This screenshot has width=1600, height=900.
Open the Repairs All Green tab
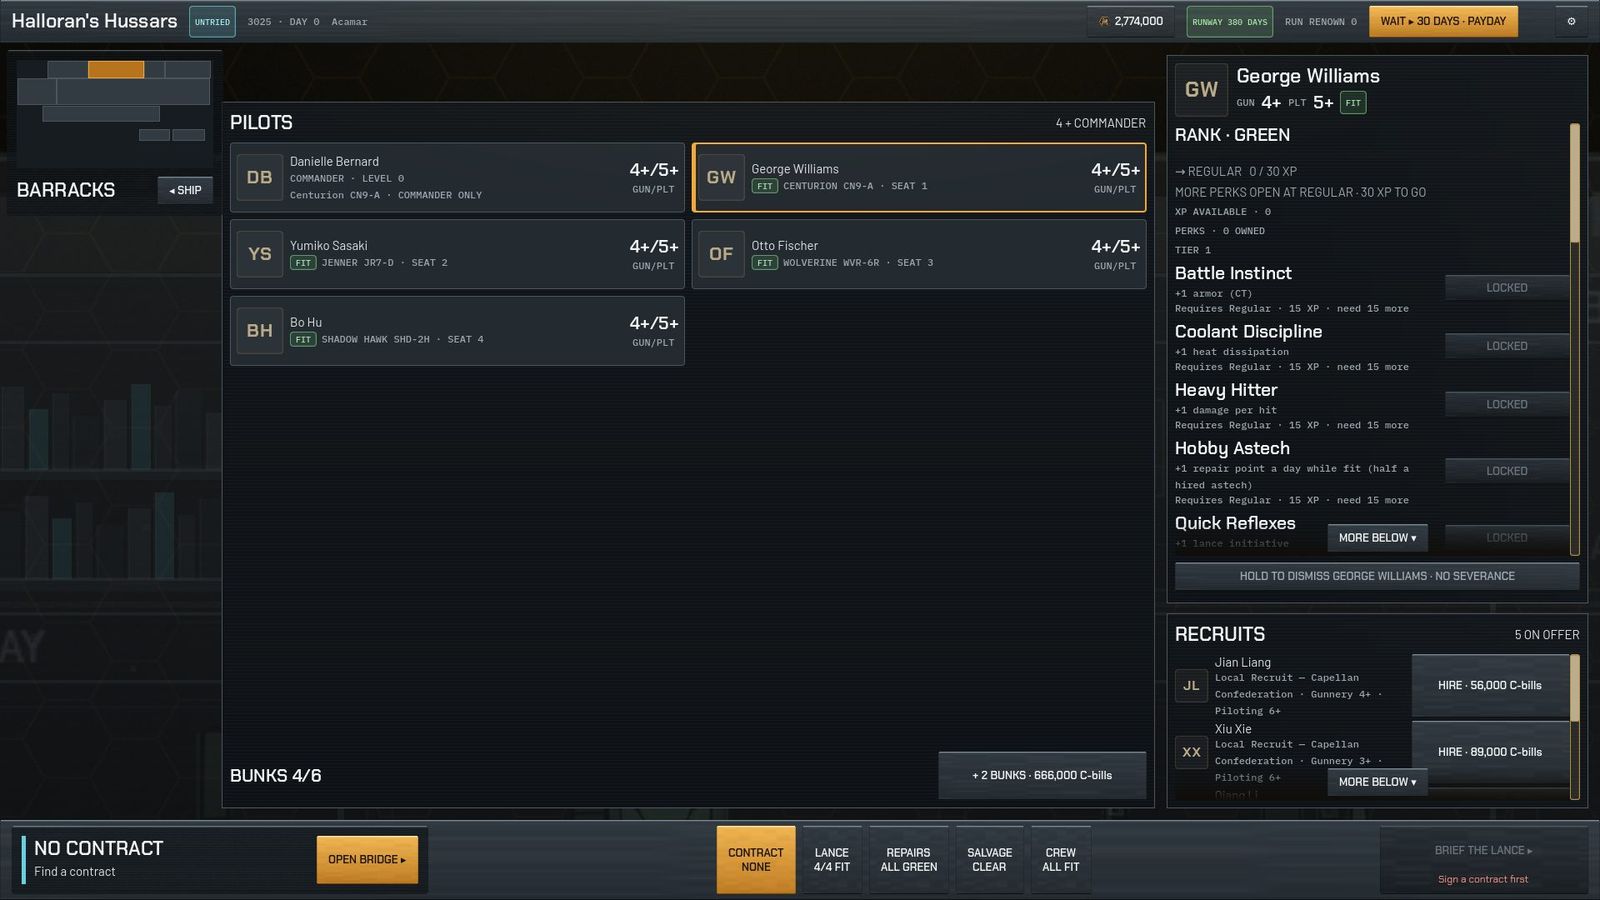[909, 860]
